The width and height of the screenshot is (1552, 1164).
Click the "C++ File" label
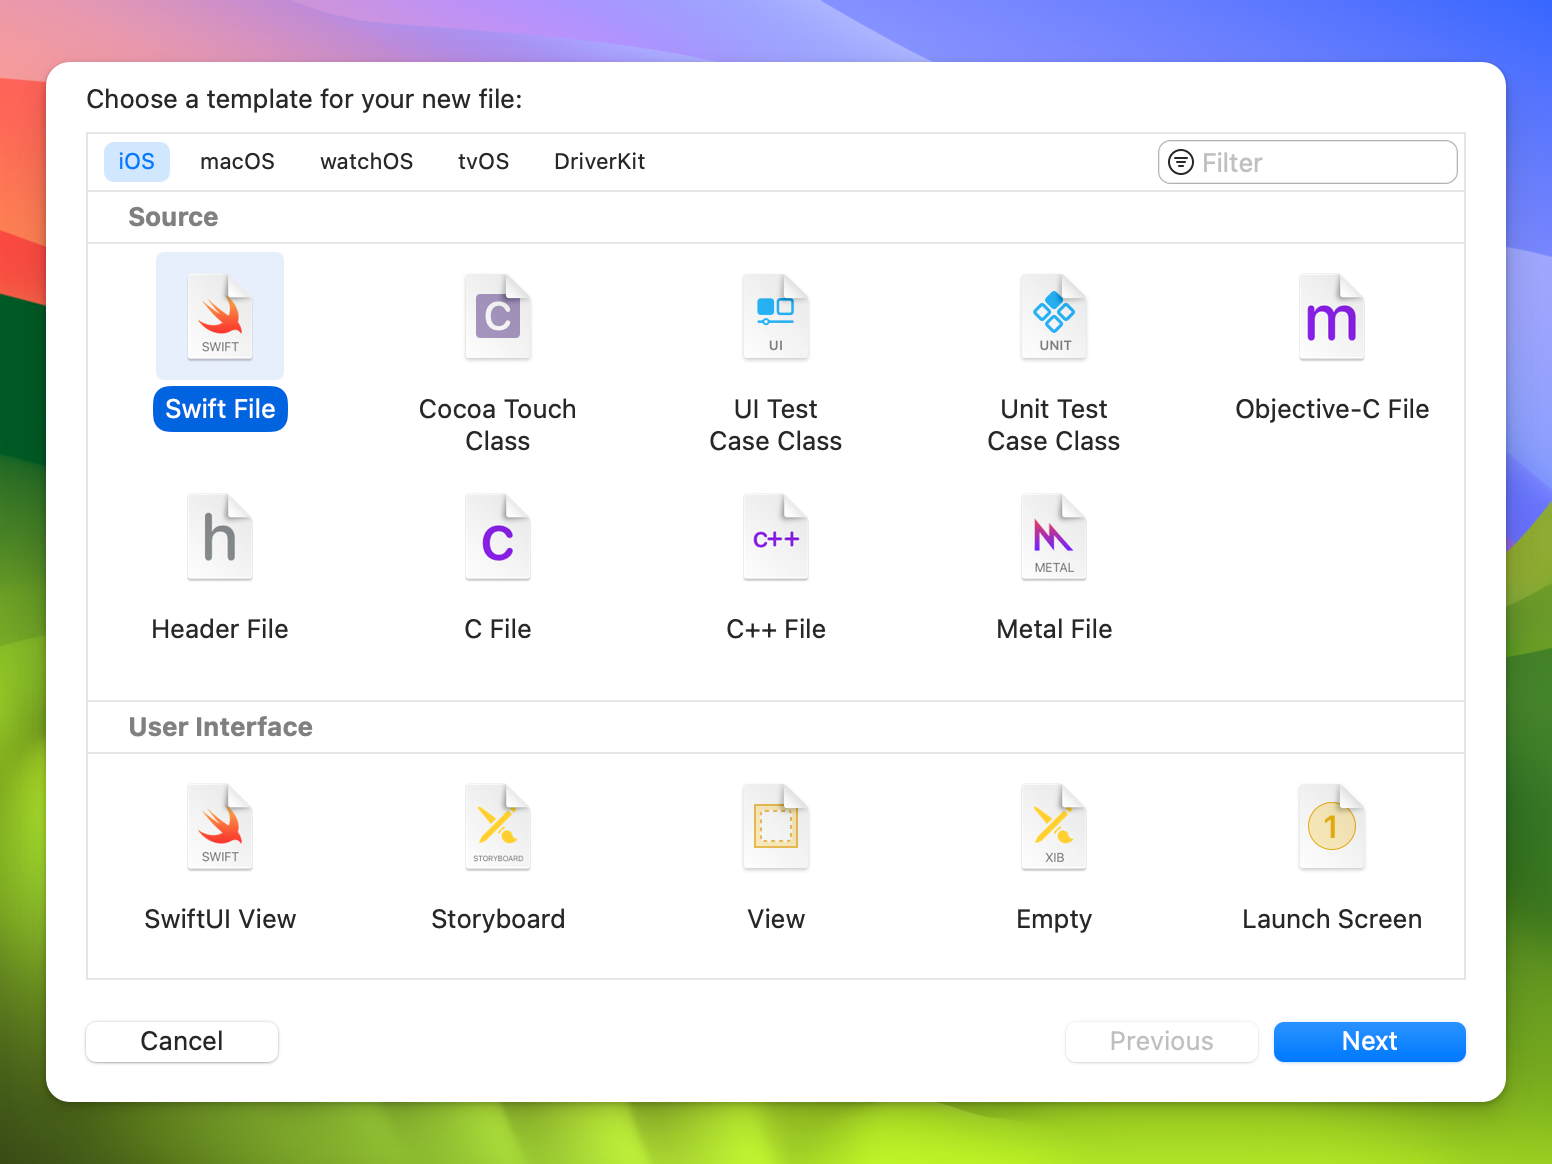point(776,629)
